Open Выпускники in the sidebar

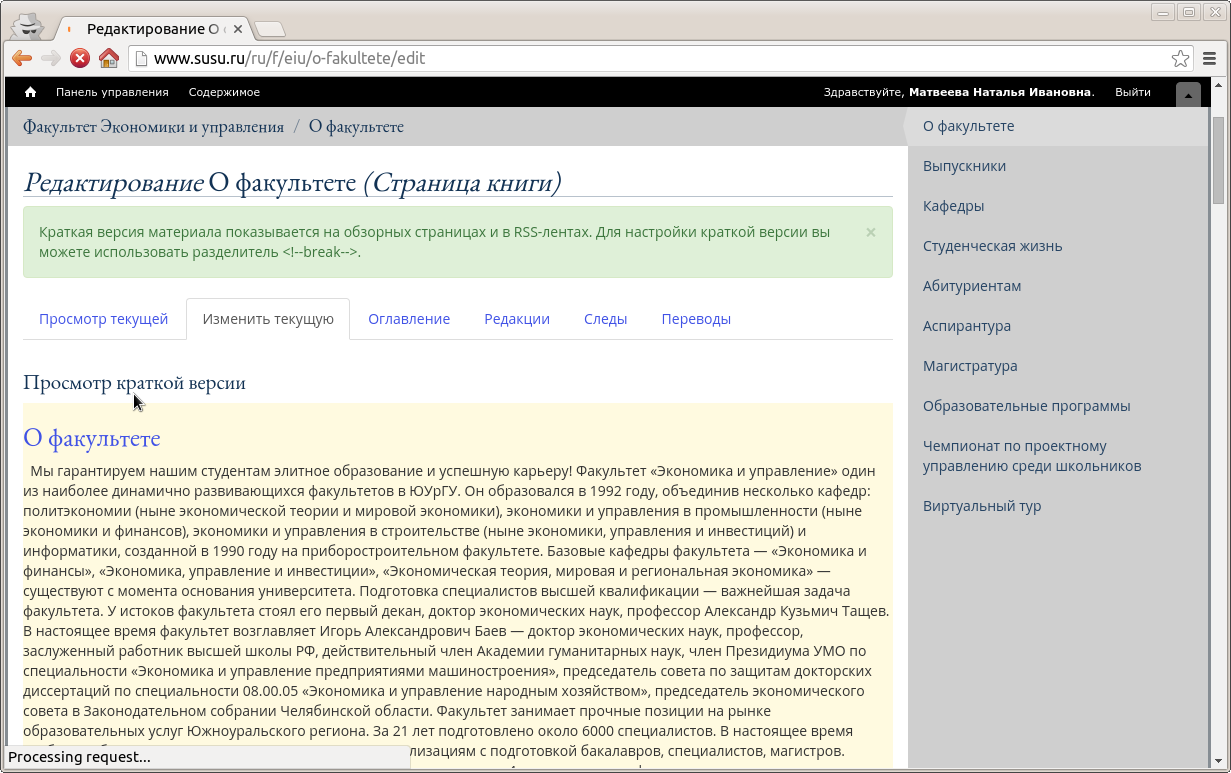pos(964,166)
